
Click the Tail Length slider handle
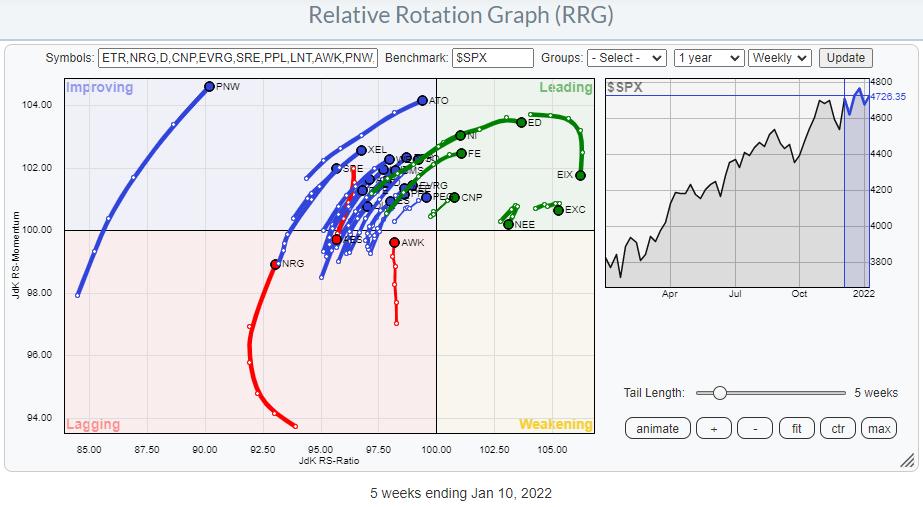coord(718,393)
